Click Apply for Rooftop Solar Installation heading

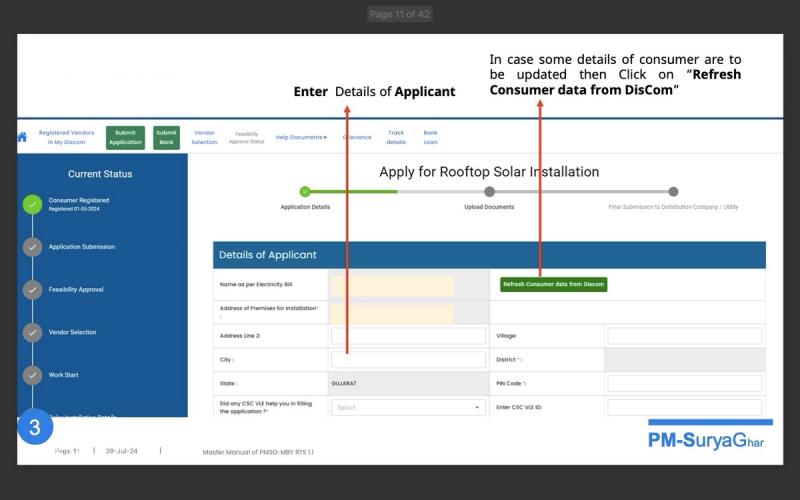[489, 172]
